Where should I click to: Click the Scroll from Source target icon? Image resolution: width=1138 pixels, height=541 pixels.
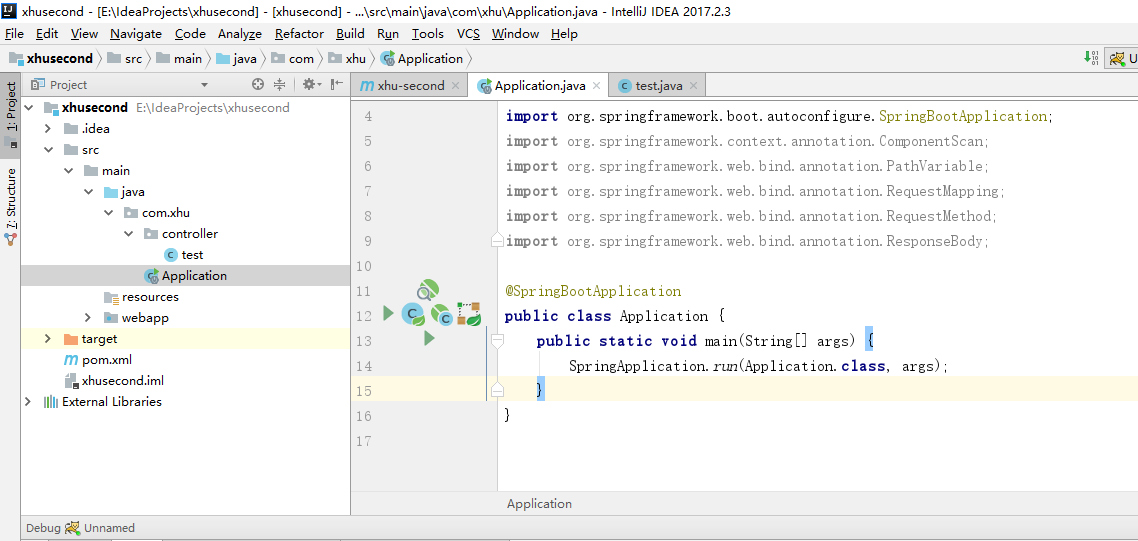pyautogui.click(x=258, y=85)
